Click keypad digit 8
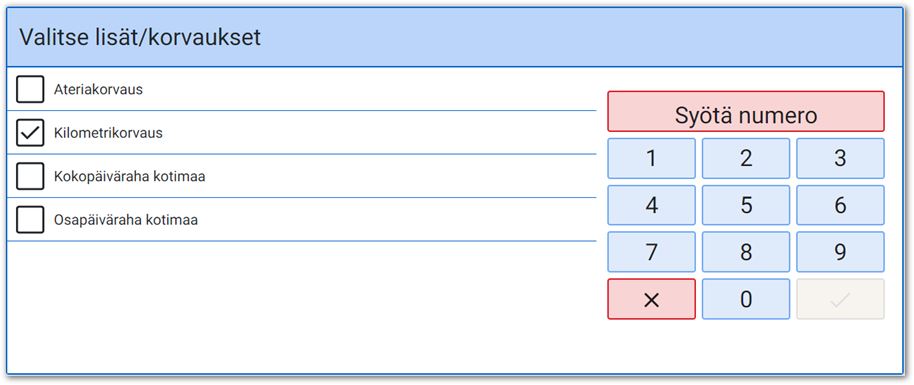This screenshot has width=914, height=385. [746, 252]
